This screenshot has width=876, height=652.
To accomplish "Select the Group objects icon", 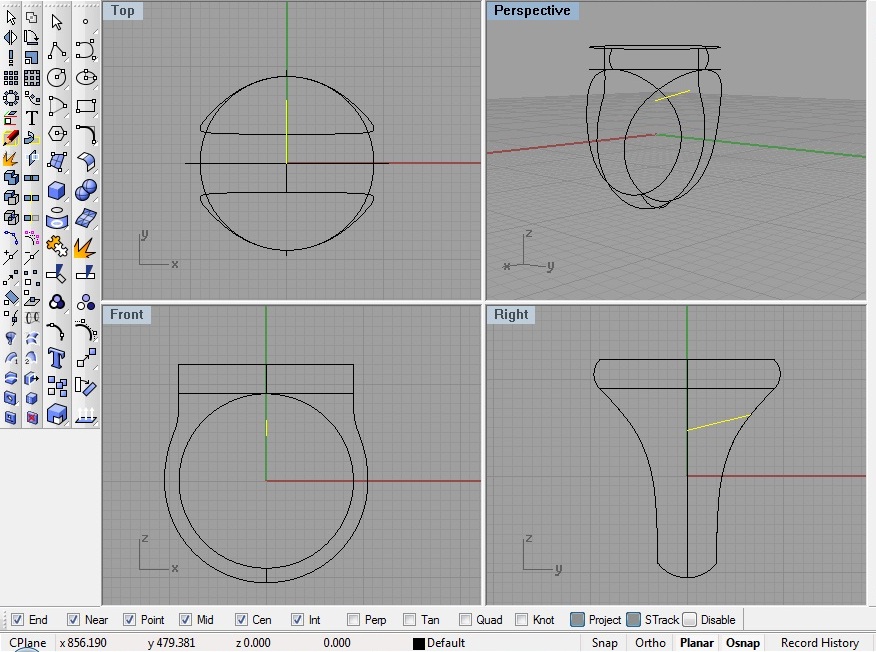I will [56, 302].
